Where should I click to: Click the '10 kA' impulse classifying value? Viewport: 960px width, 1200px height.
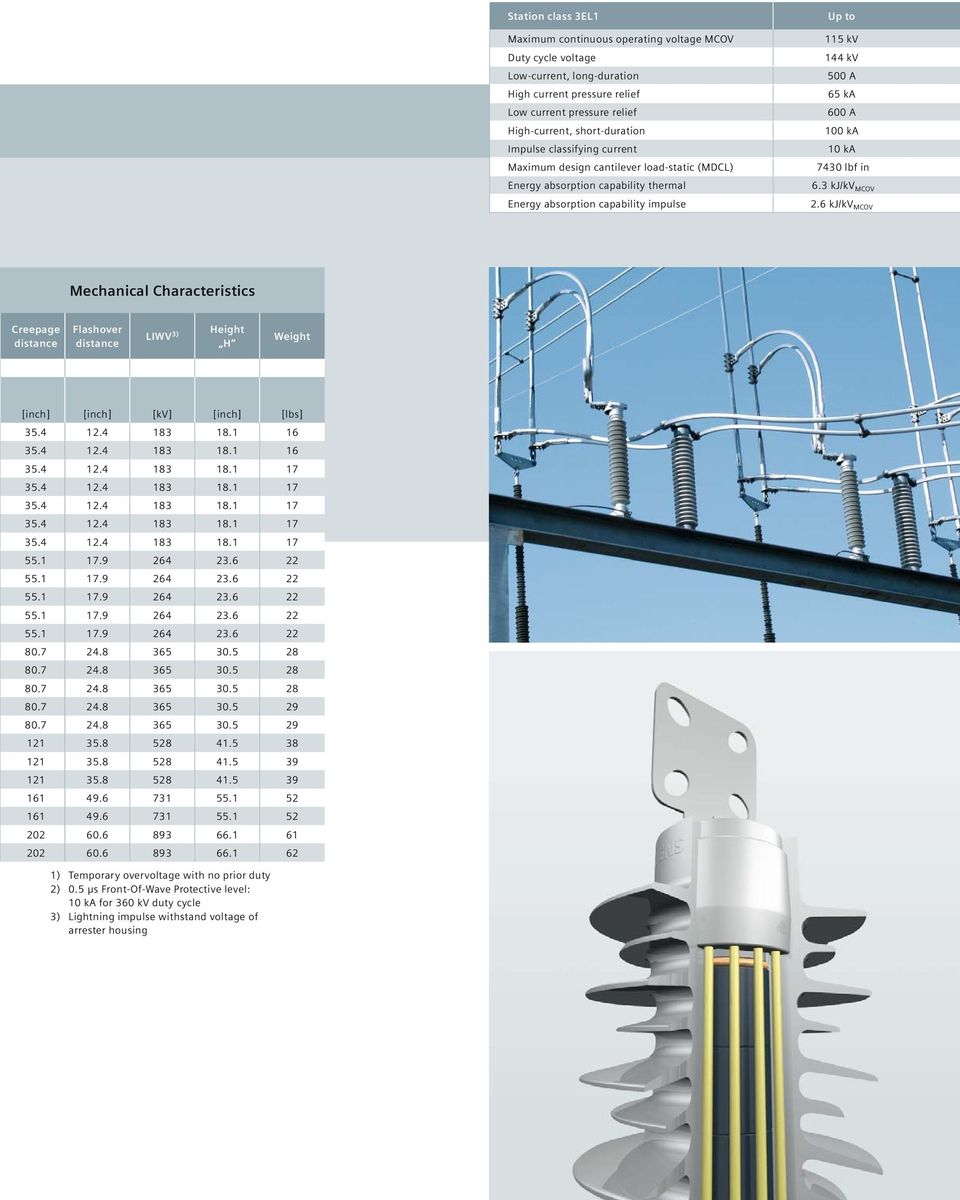coord(841,149)
